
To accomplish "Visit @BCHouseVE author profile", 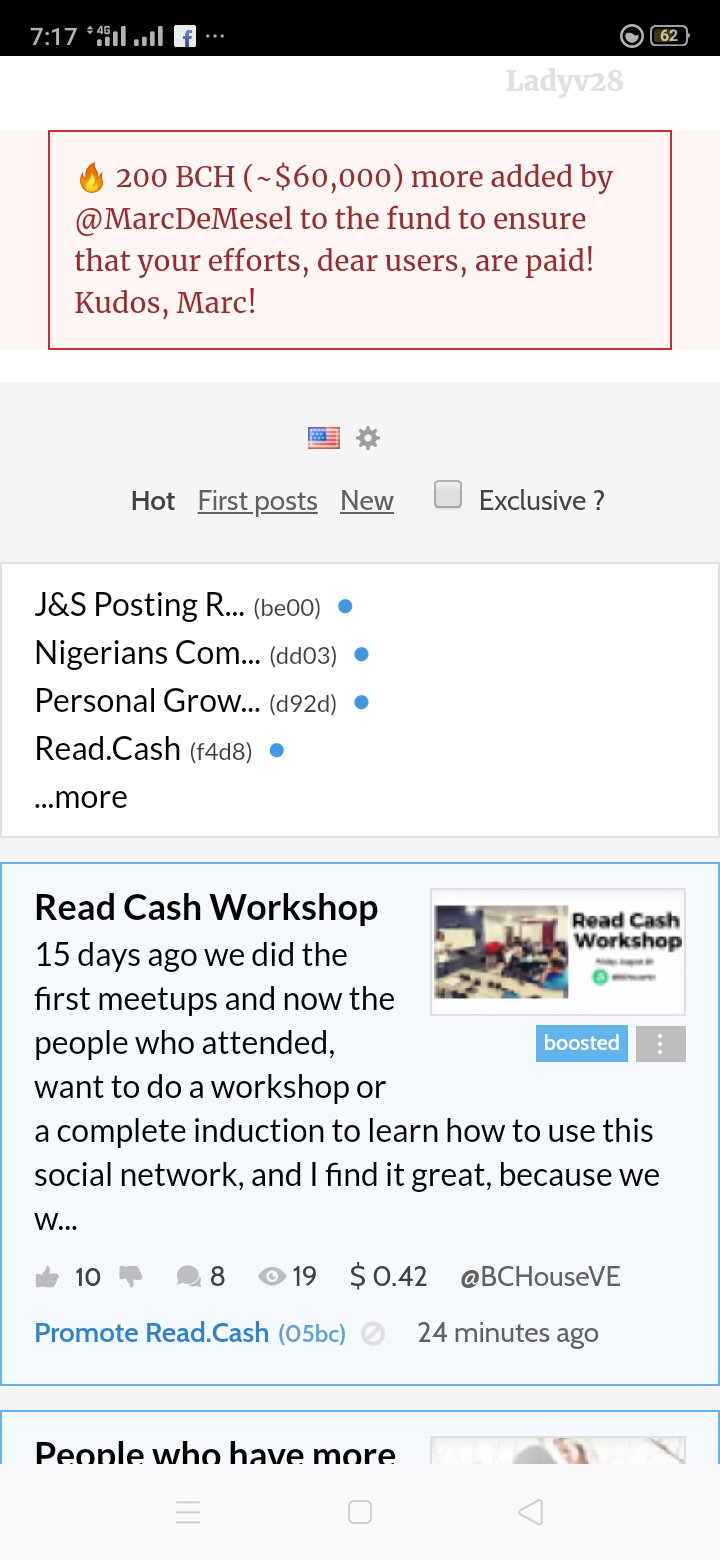I will 540,1277.
